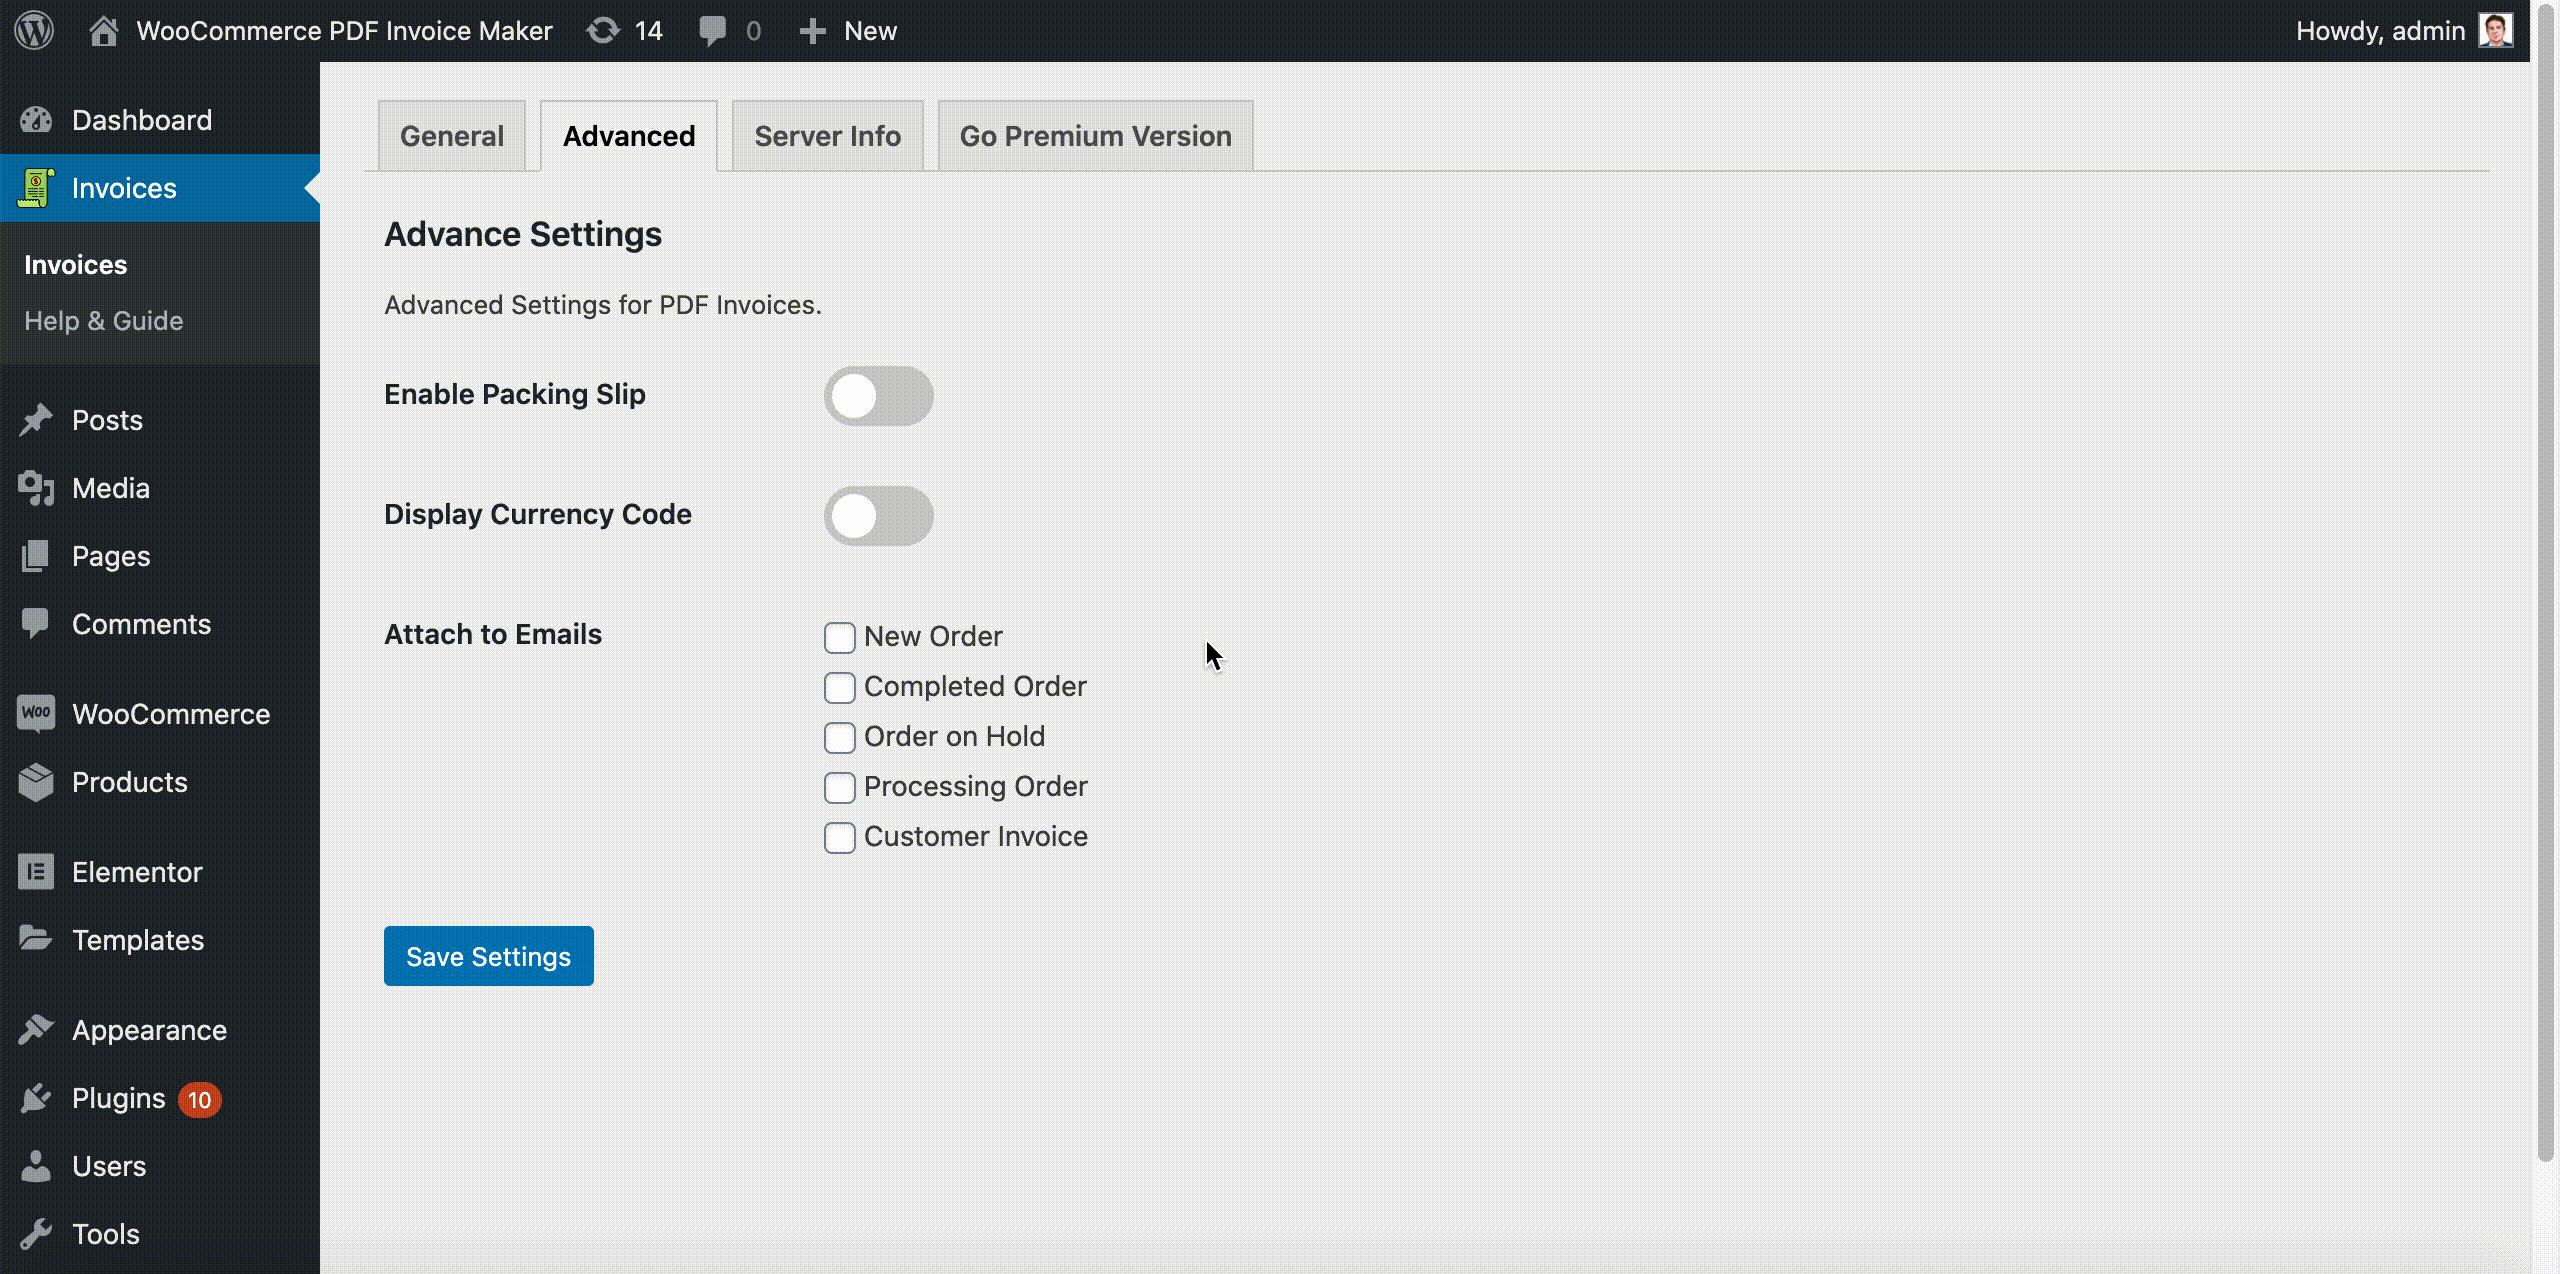Select the New Order checkbox
2560x1274 pixels.
pos(841,637)
